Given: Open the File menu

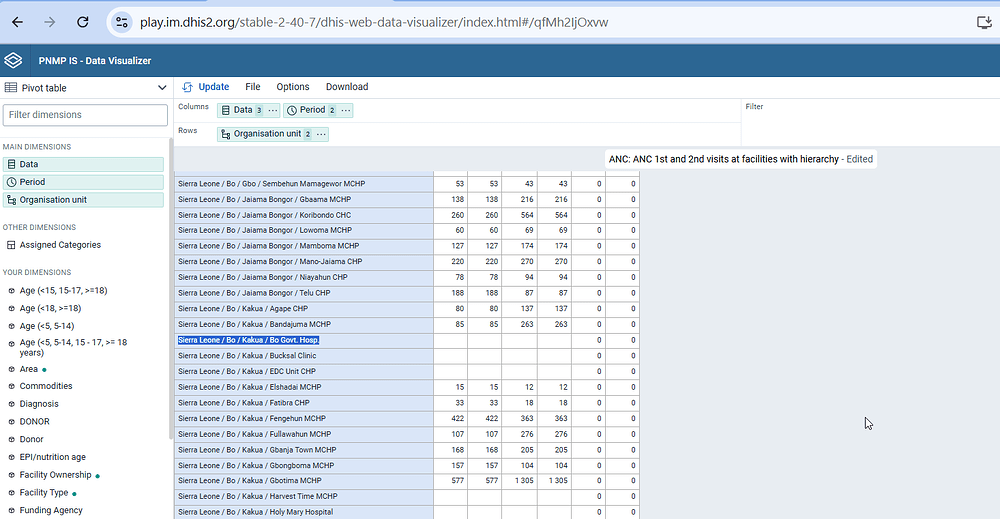Looking at the screenshot, I should pyautogui.click(x=253, y=87).
